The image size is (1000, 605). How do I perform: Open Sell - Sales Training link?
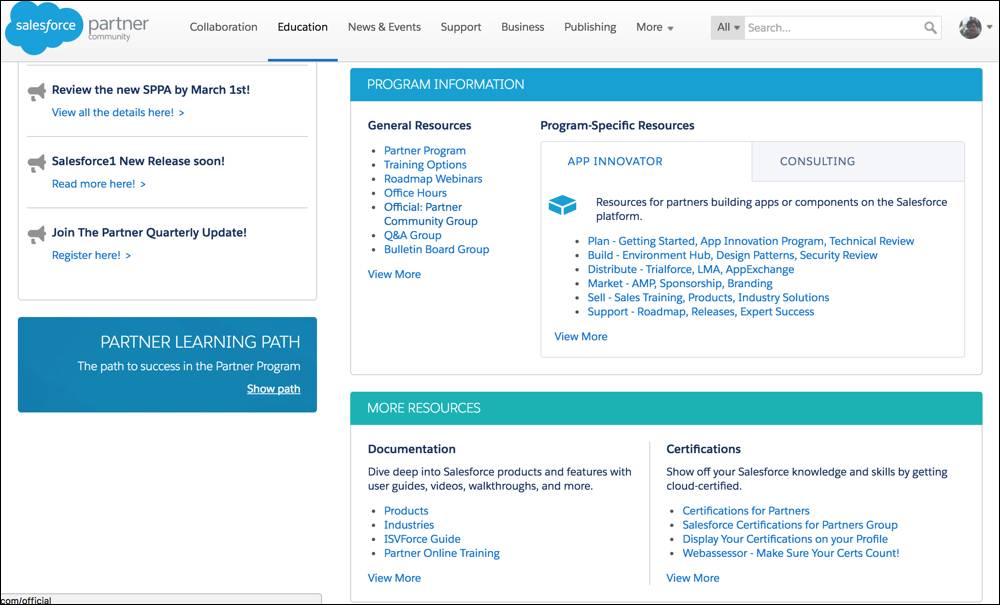(x=709, y=297)
